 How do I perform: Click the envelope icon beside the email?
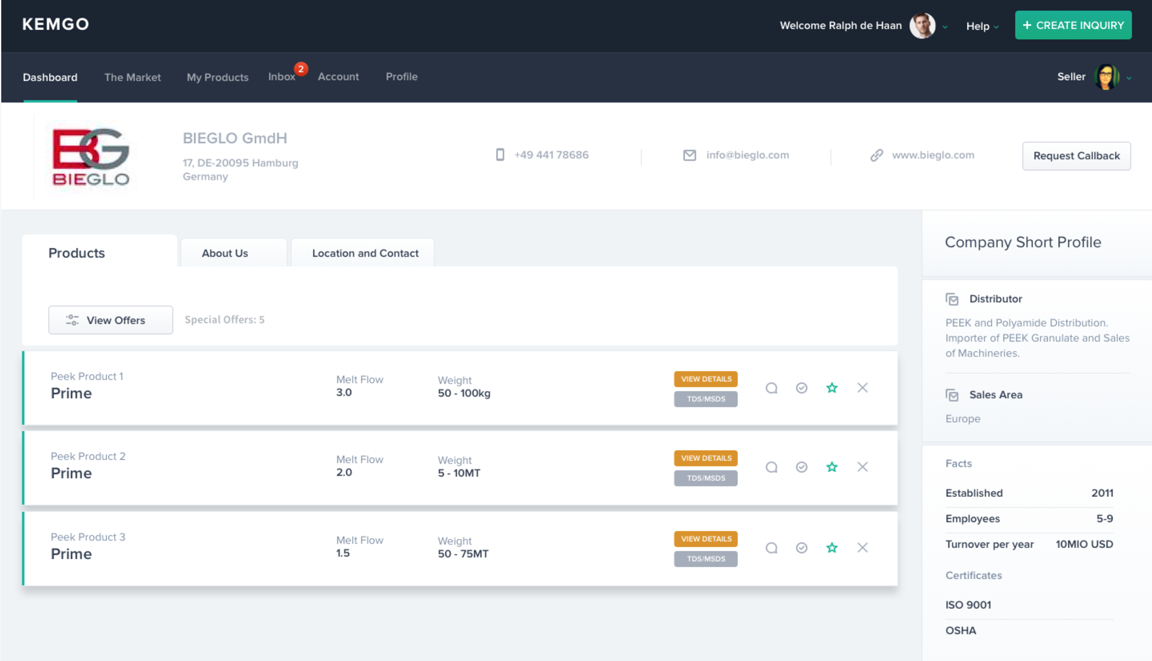pos(689,155)
